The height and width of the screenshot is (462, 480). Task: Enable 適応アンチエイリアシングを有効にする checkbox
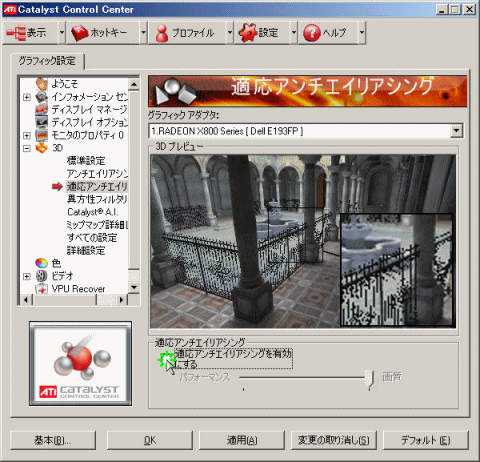[x=165, y=359]
